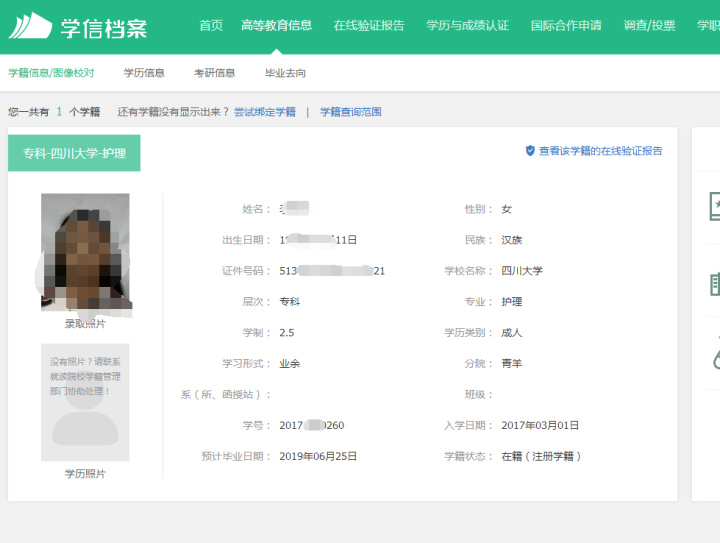Click the 层次 value 专科
This screenshot has width=720, height=543.
click(x=290, y=302)
